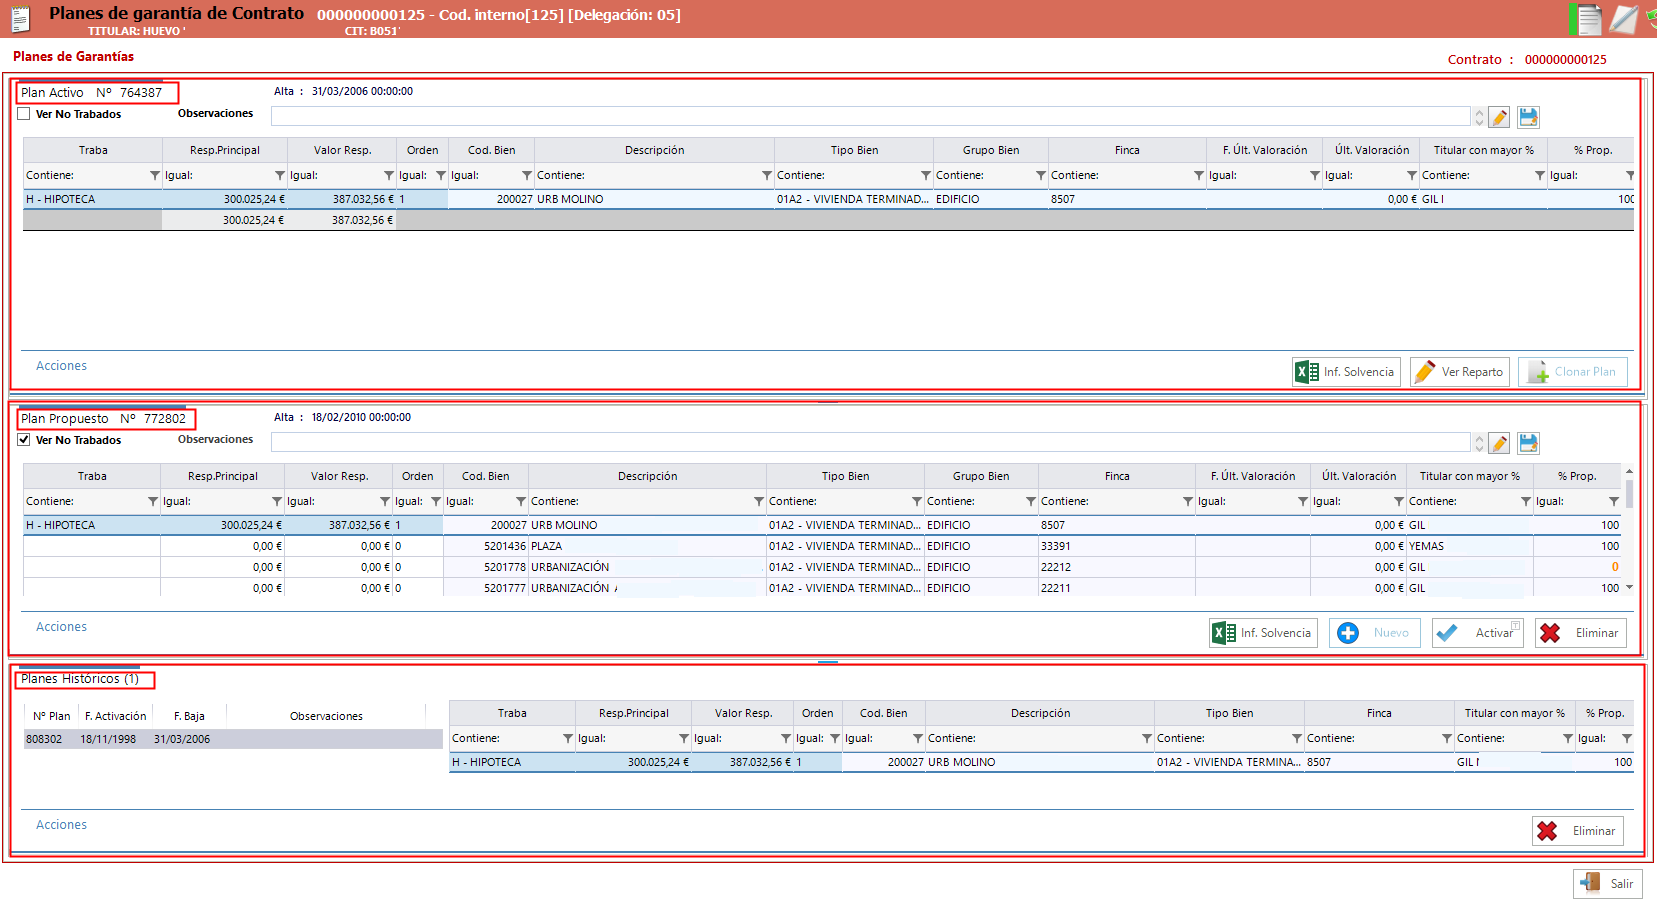Click scroll-up arrow of Plan Propuesto grid

point(1629,471)
